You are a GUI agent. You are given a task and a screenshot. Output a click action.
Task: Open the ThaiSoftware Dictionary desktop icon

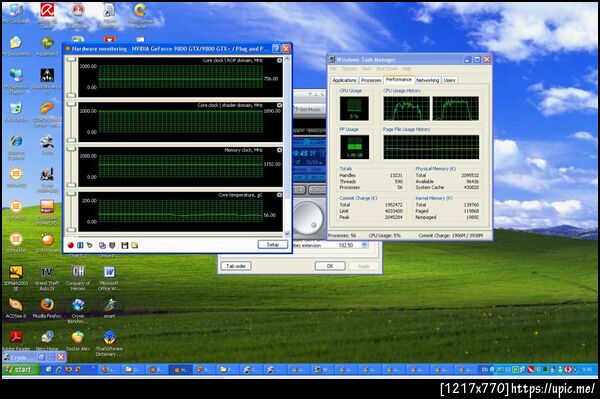(109, 344)
